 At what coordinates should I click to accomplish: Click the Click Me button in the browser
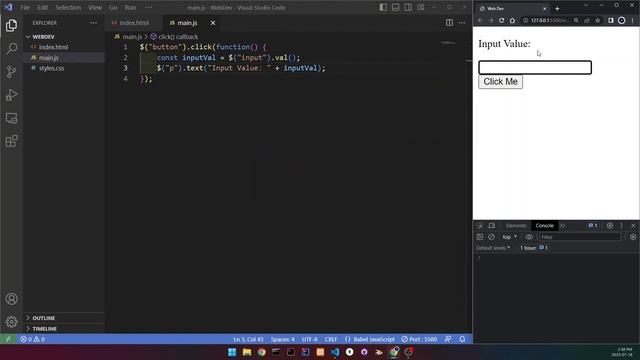[x=500, y=82]
